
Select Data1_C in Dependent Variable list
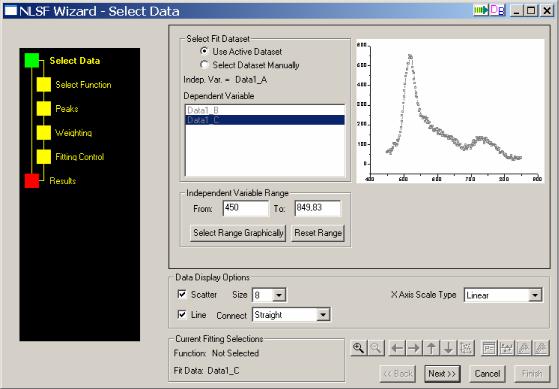click(x=265, y=120)
